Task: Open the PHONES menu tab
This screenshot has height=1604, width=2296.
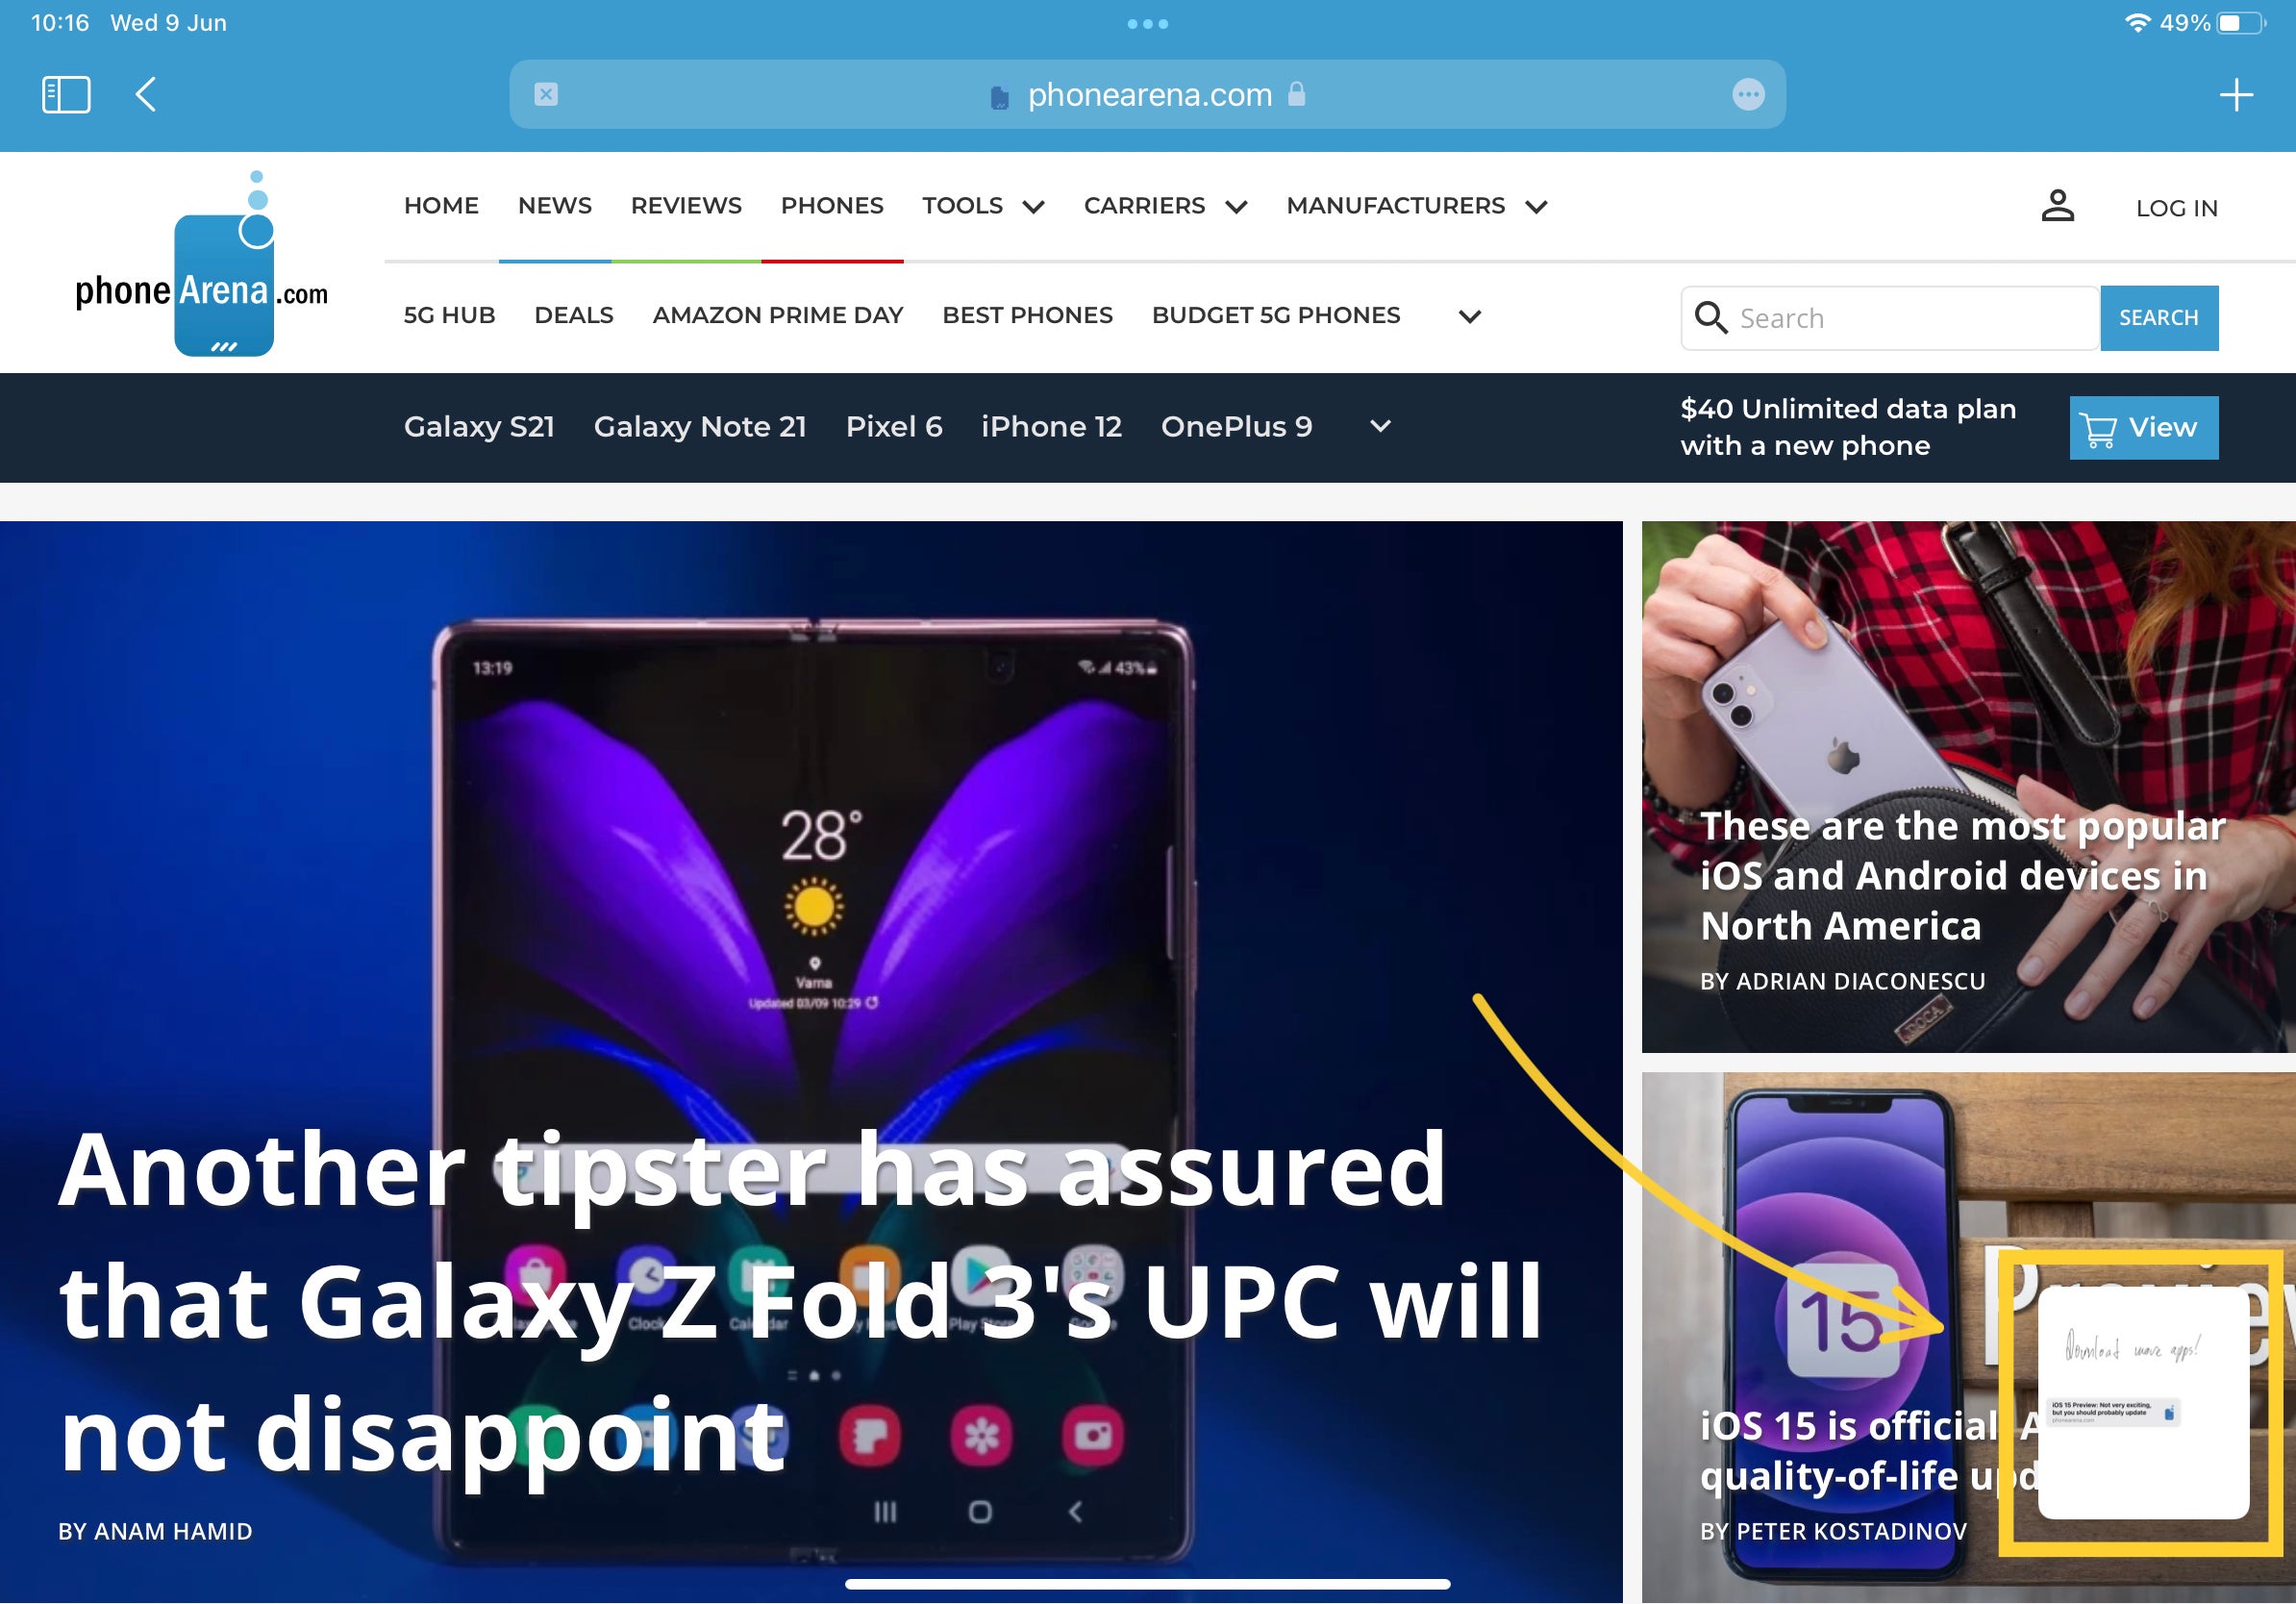Action: pos(833,206)
